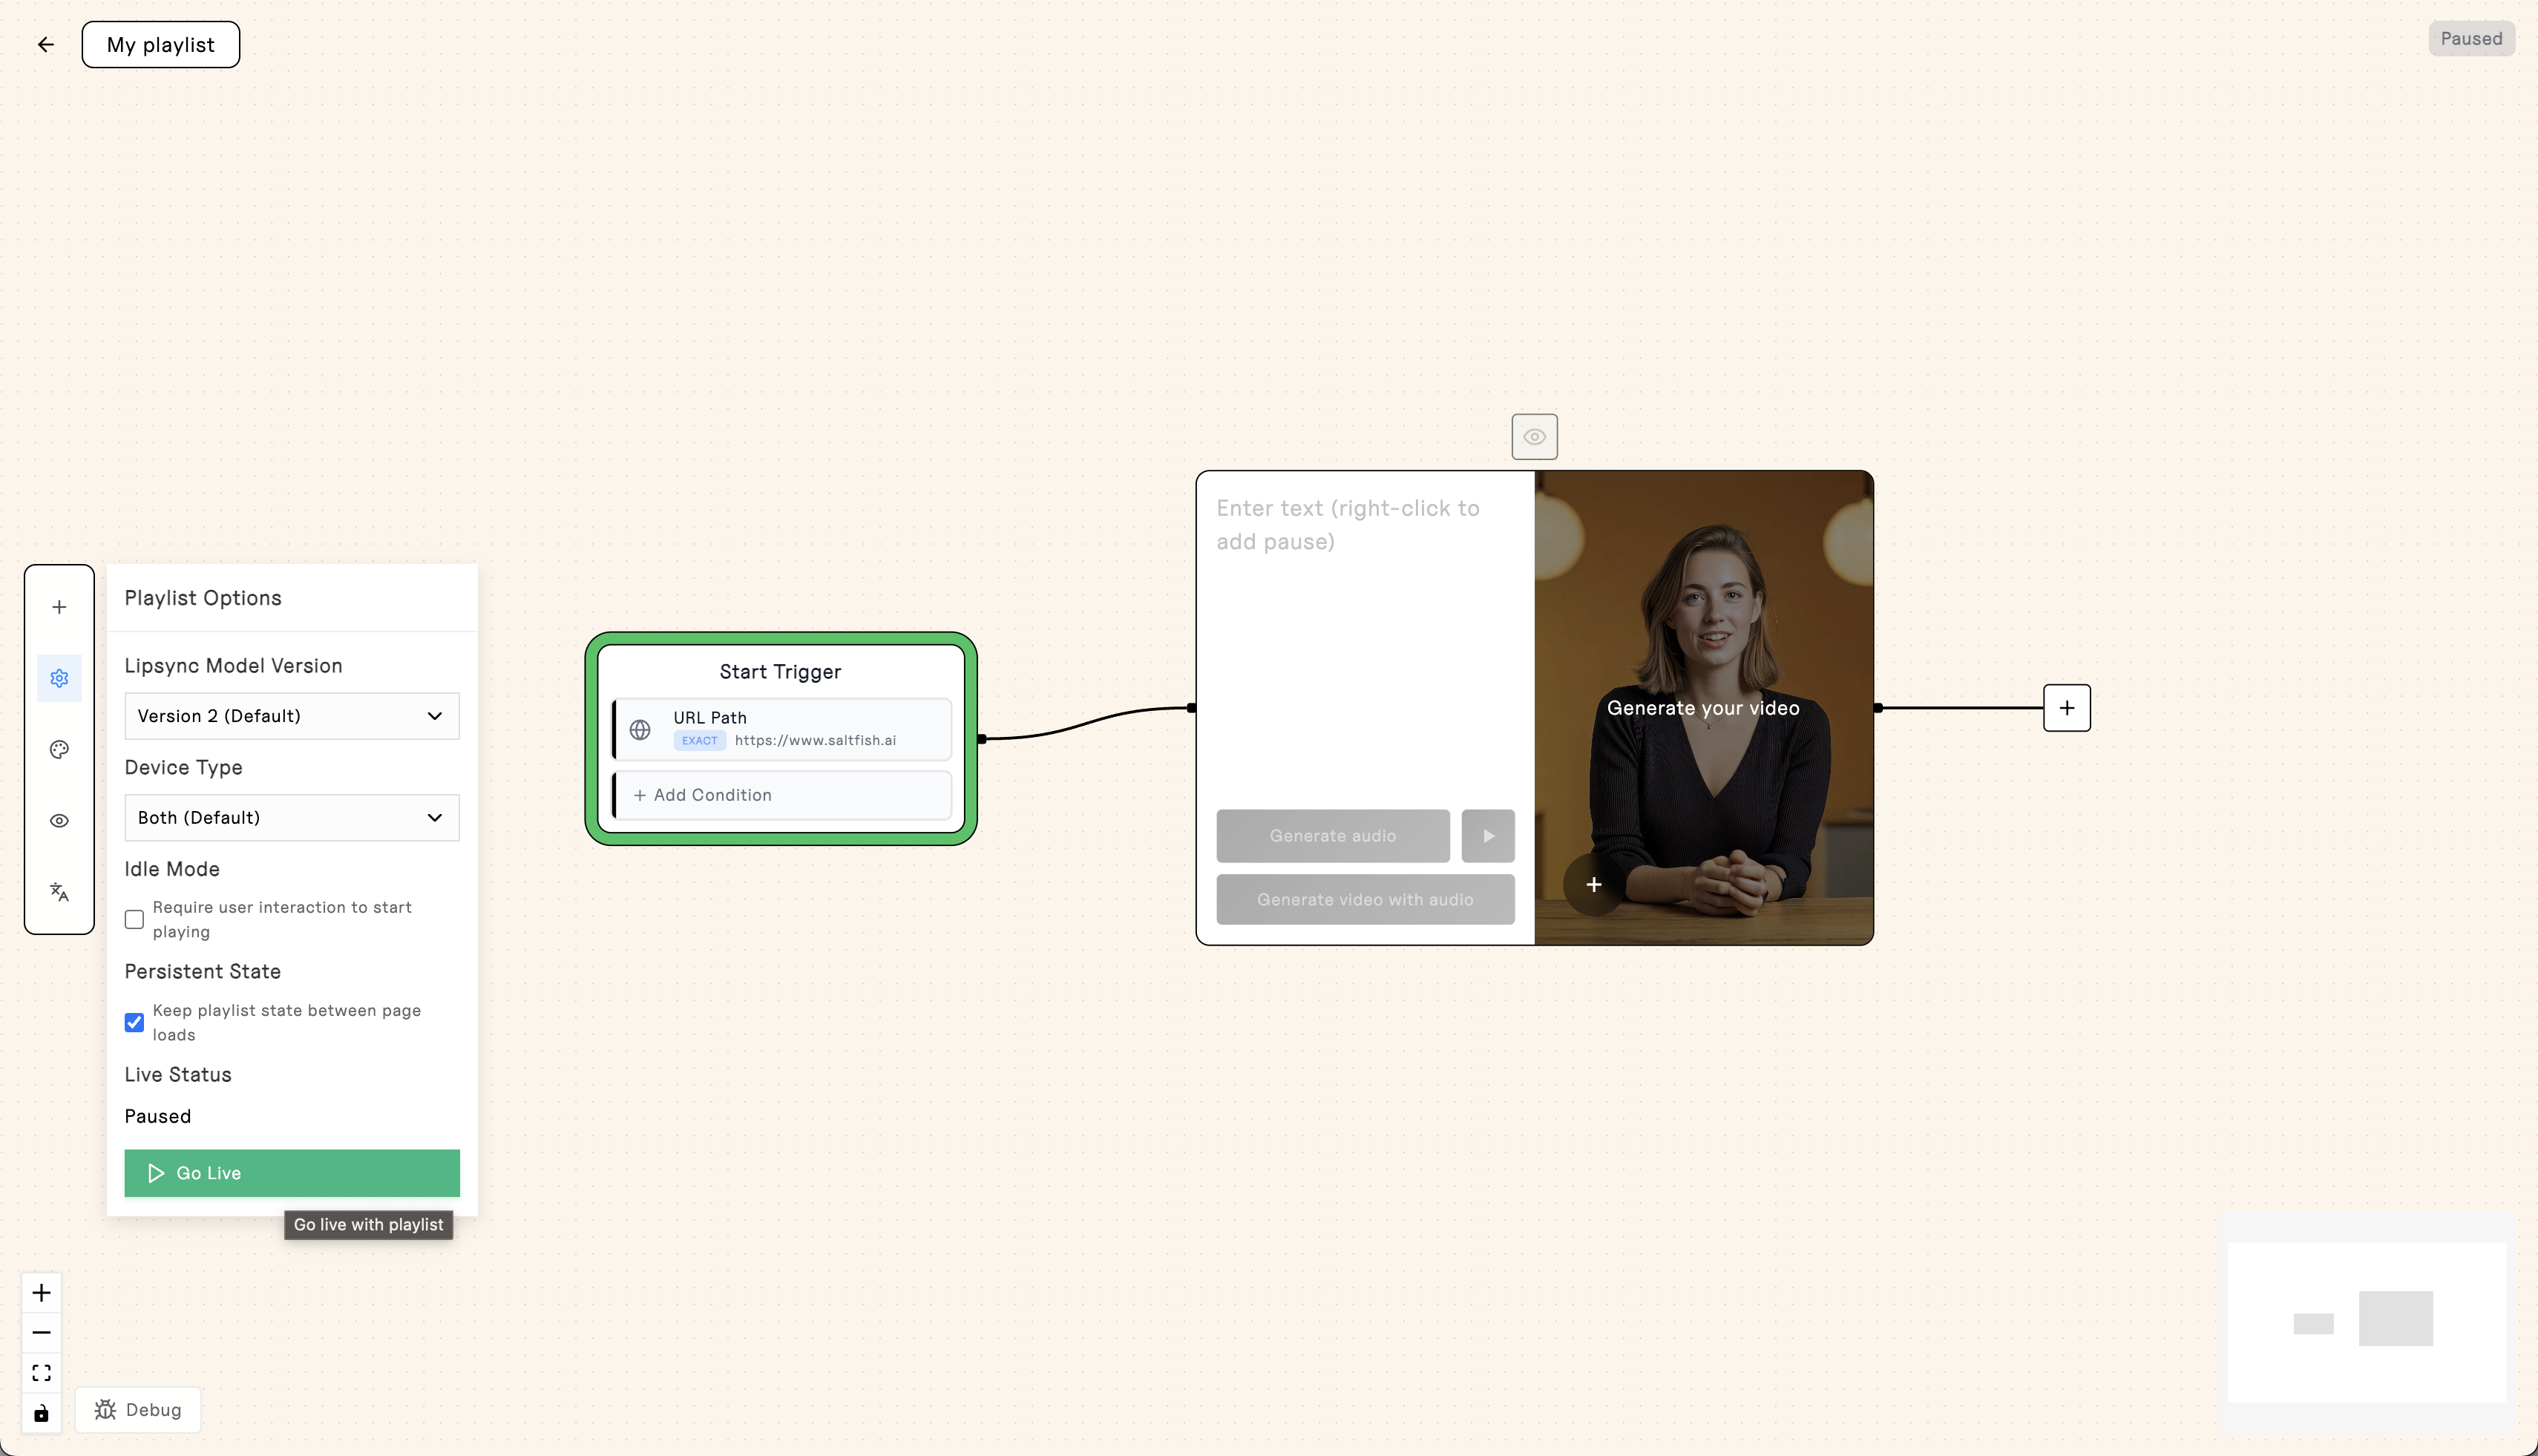2538x1456 pixels.
Task: Open the translate languages icon in sidebar
Action: click(59, 891)
